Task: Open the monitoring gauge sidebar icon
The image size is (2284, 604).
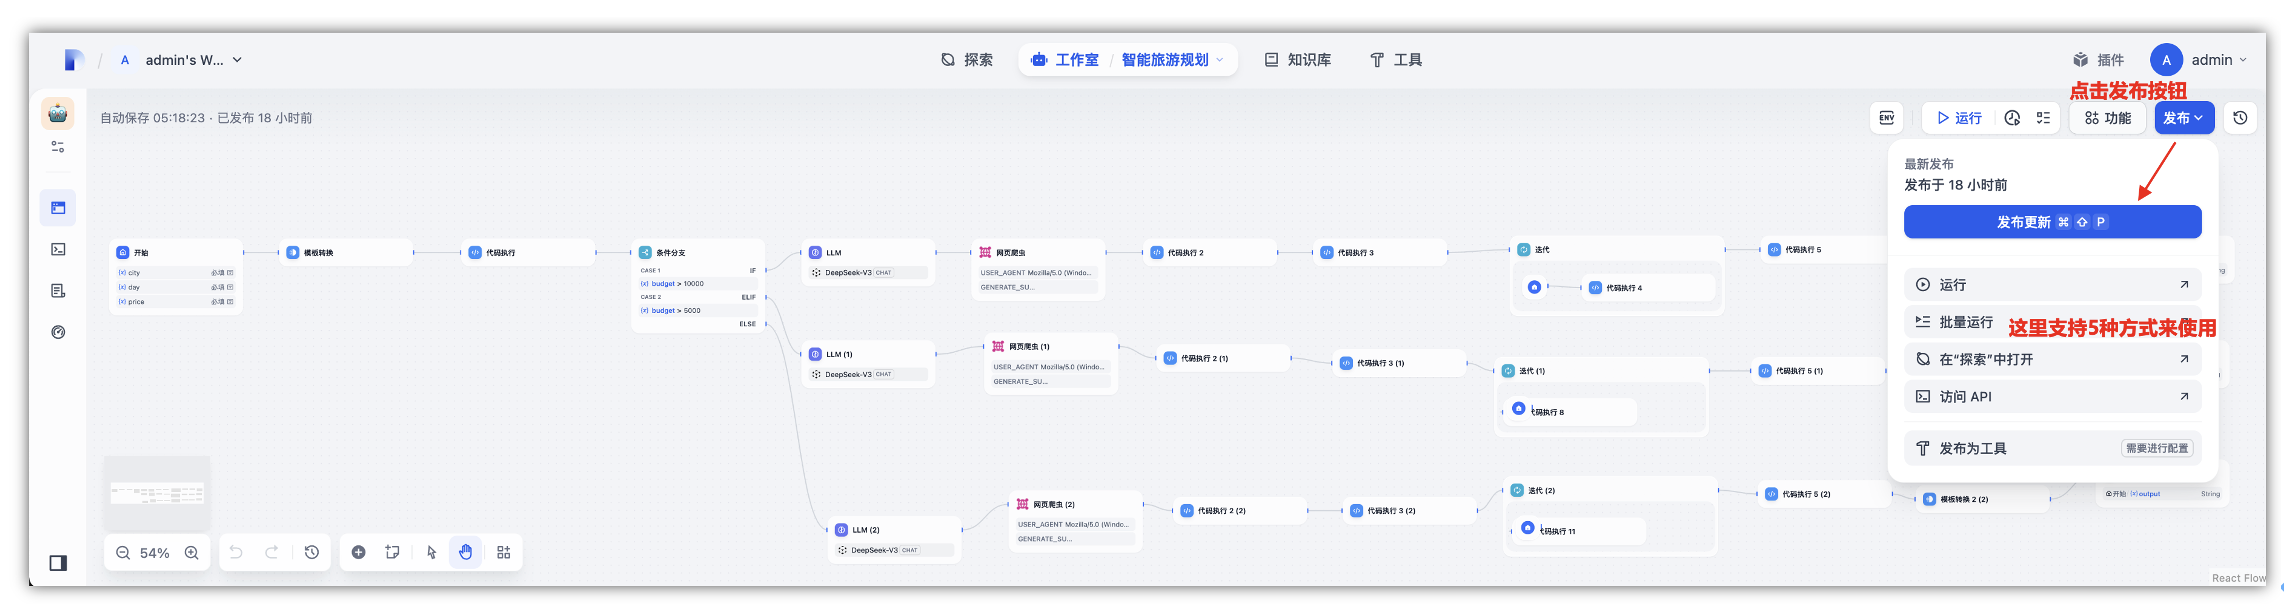Action: (58, 333)
